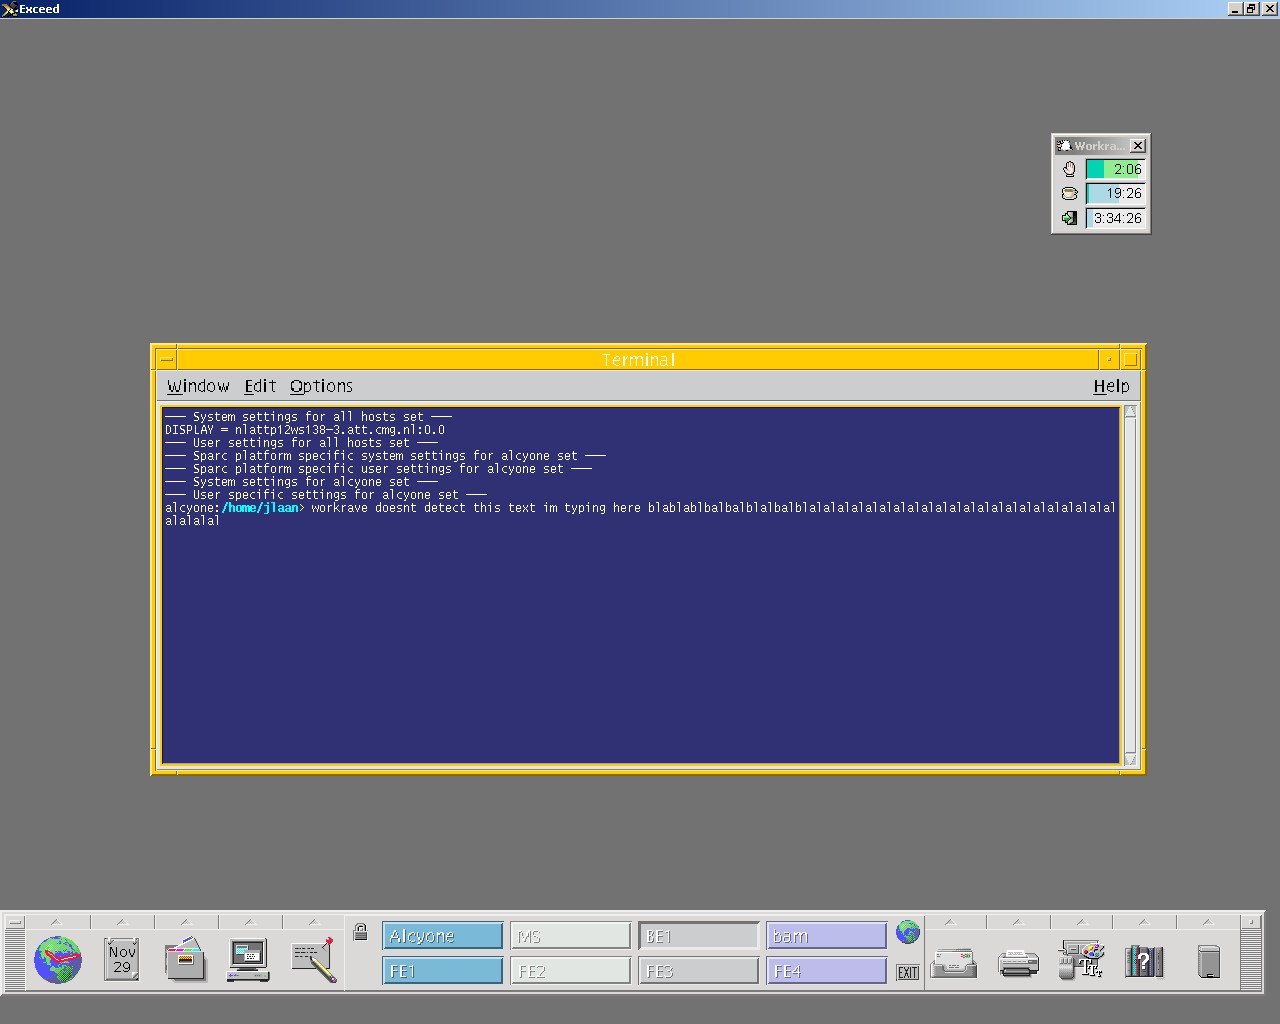The width and height of the screenshot is (1280, 1024).
Task: Click the Printer icon on the panel
Action: coord(1018,963)
